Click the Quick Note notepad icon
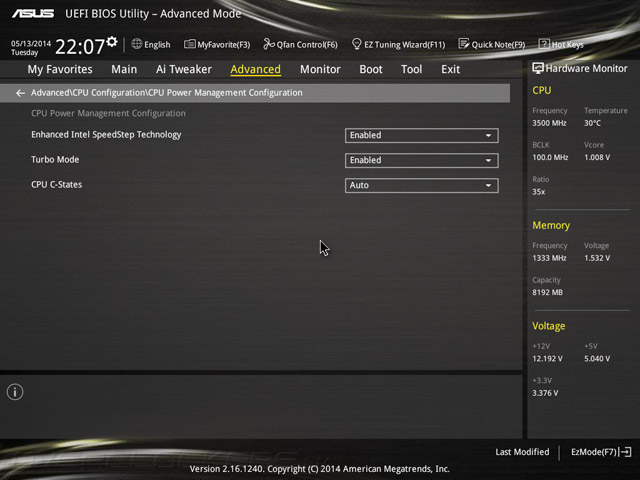 464,44
